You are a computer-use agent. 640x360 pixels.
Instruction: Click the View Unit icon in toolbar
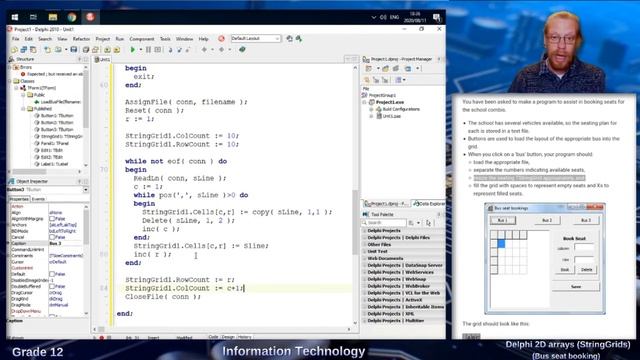86,50
